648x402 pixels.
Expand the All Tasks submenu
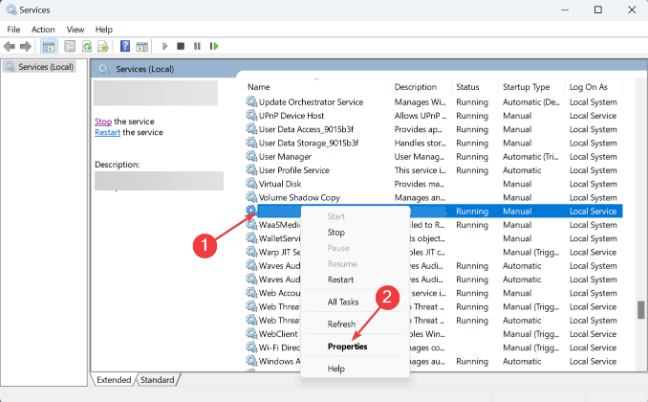click(x=344, y=302)
